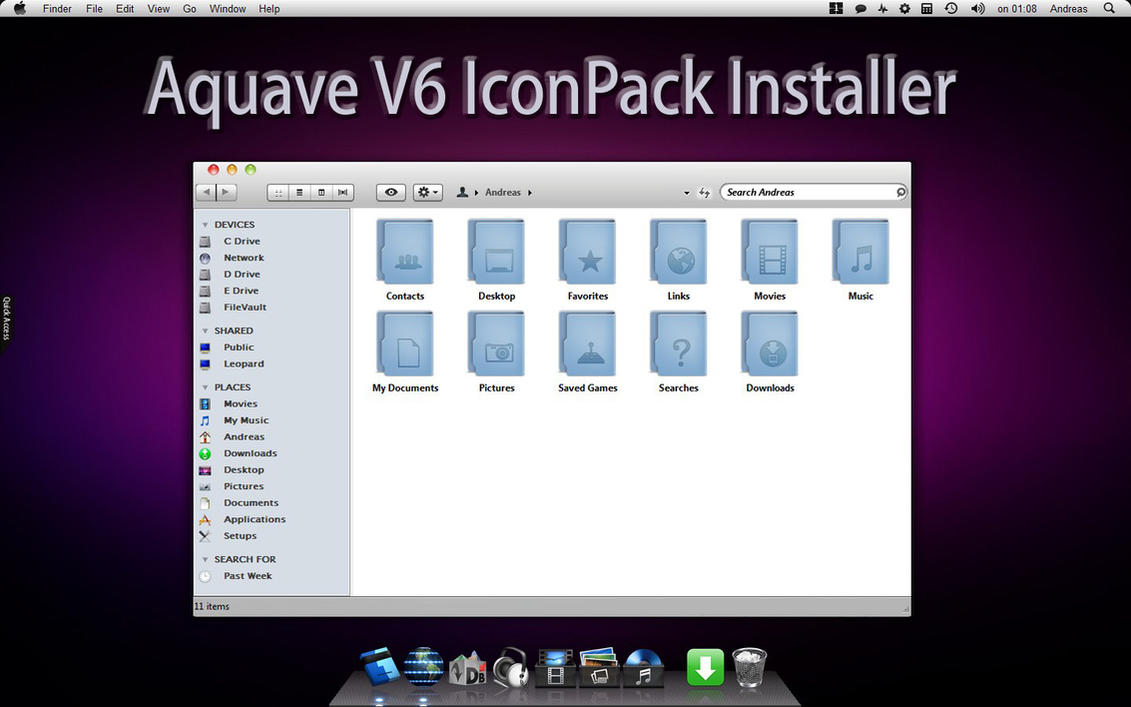Collapse the SHARED section
1131x707 pixels.
[x=205, y=331]
